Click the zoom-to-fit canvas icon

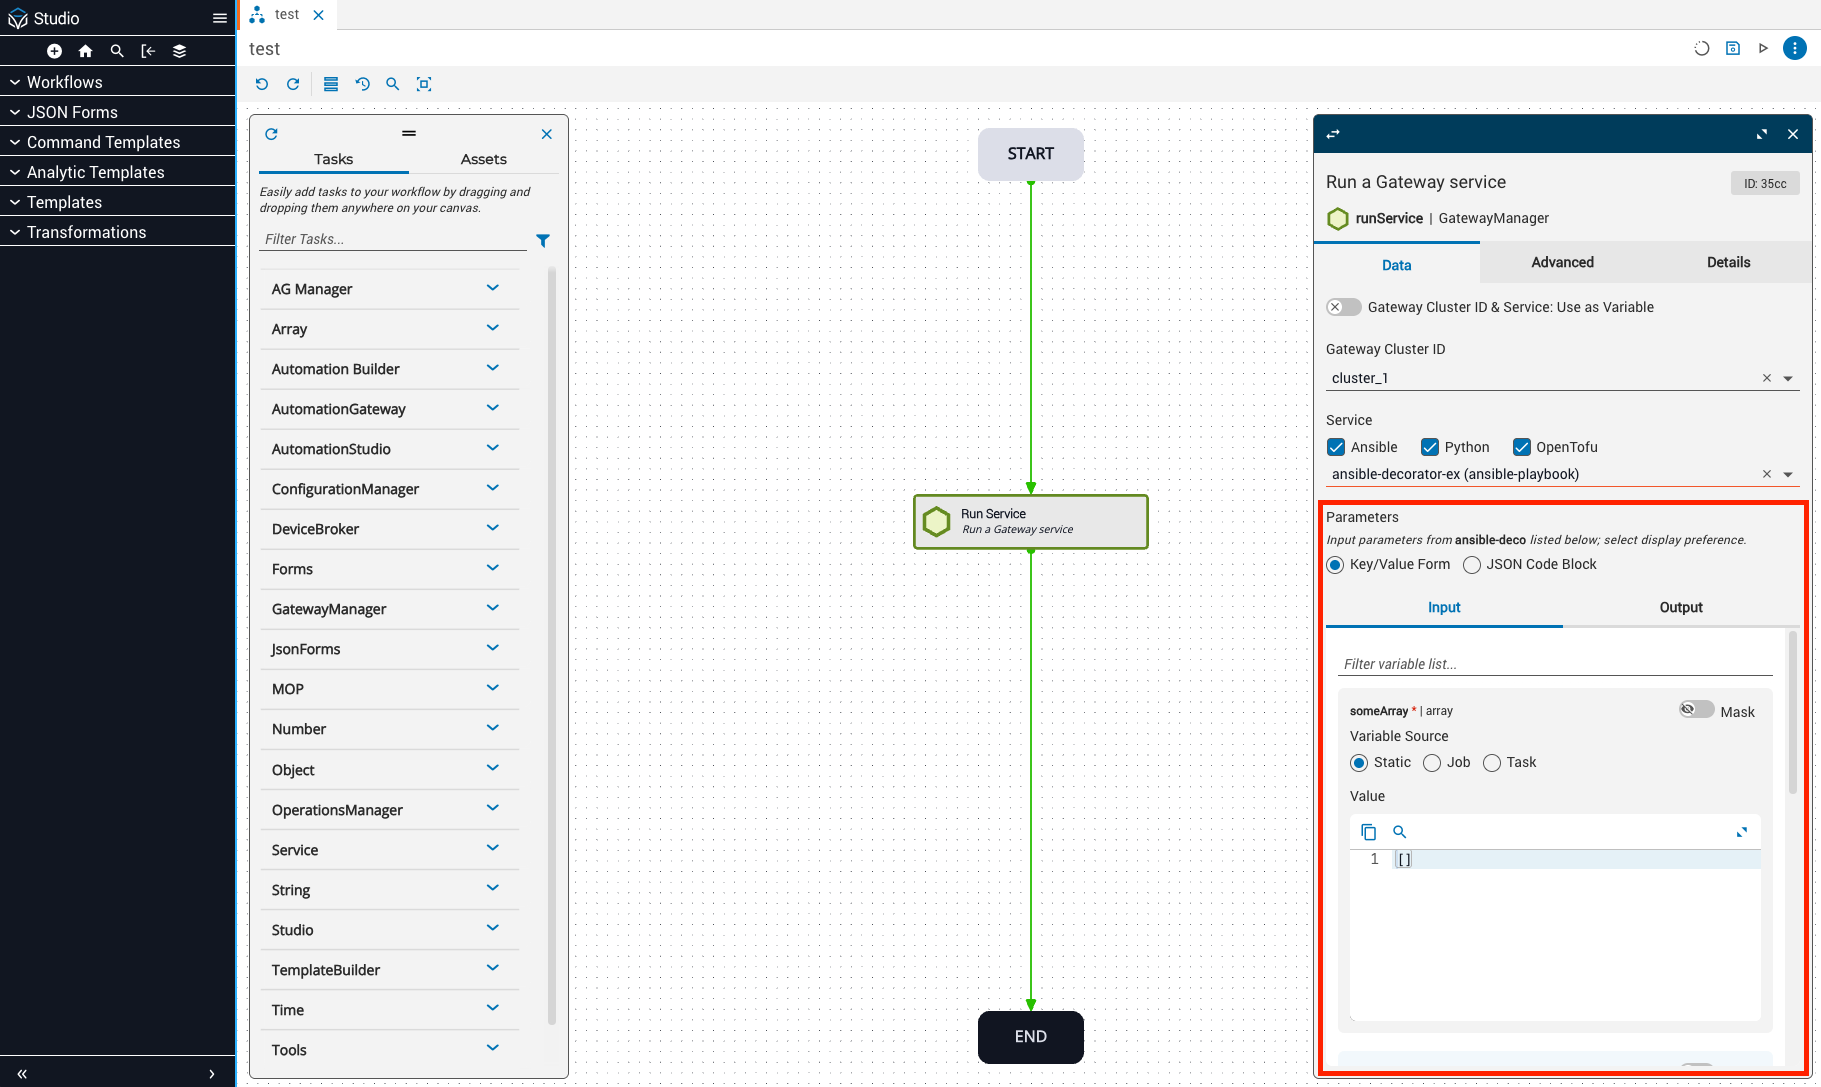424,84
